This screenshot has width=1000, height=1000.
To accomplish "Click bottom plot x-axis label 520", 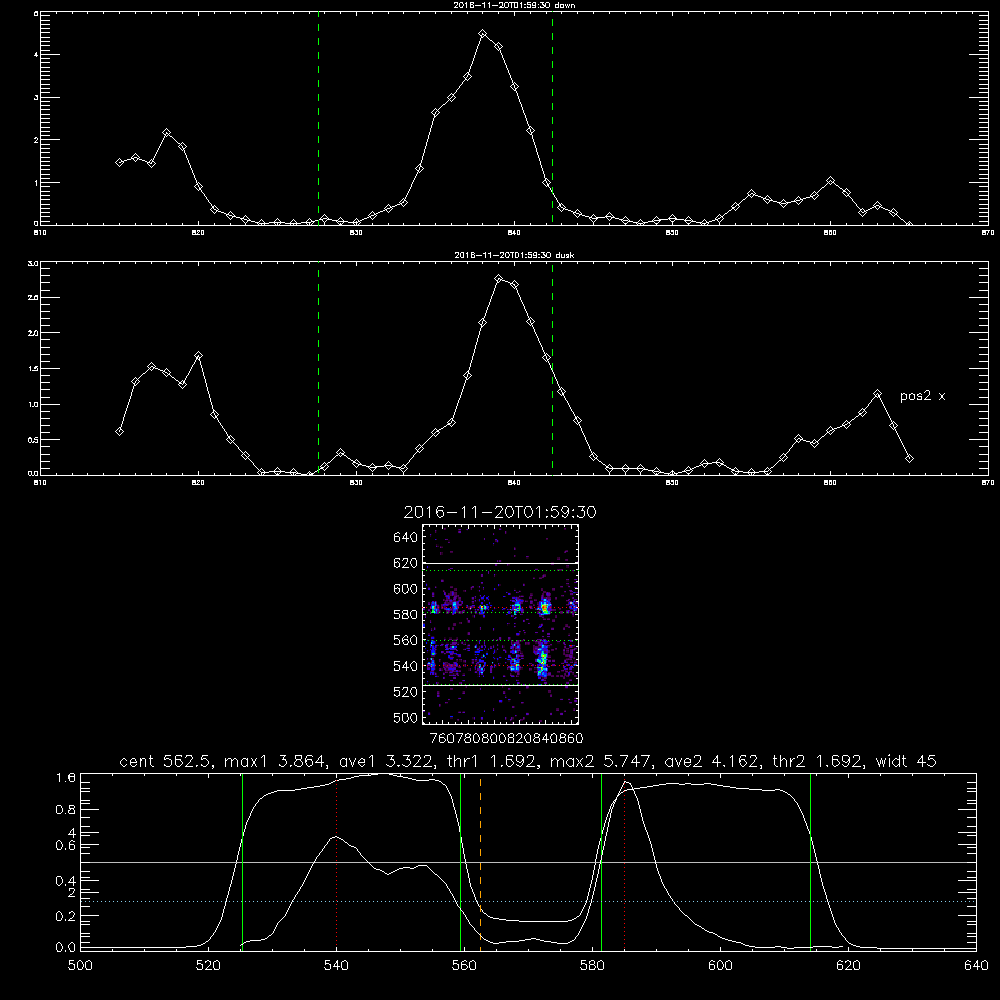I will pyautogui.click(x=209, y=966).
